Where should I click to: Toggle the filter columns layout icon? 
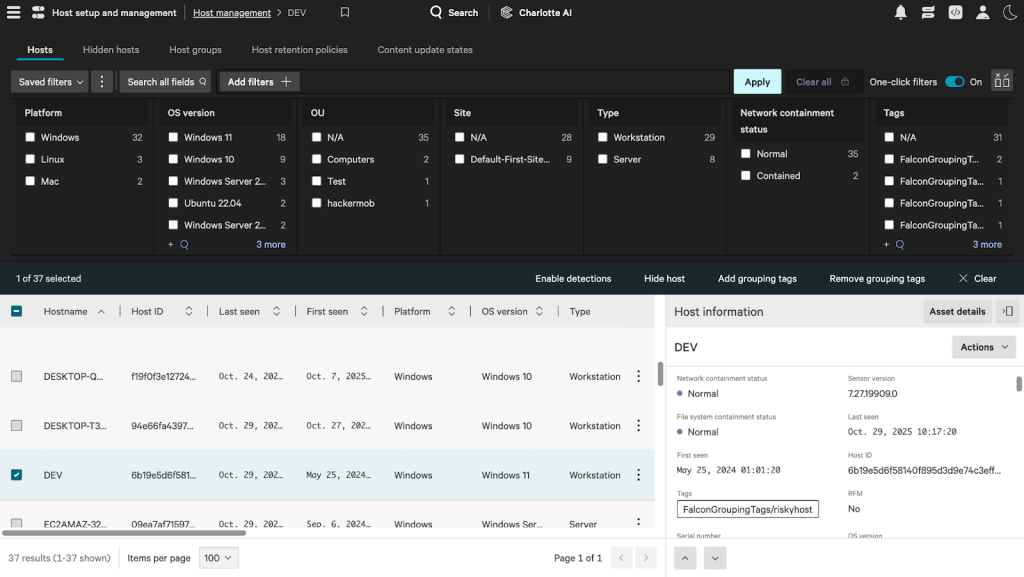tap(1002, 82)
